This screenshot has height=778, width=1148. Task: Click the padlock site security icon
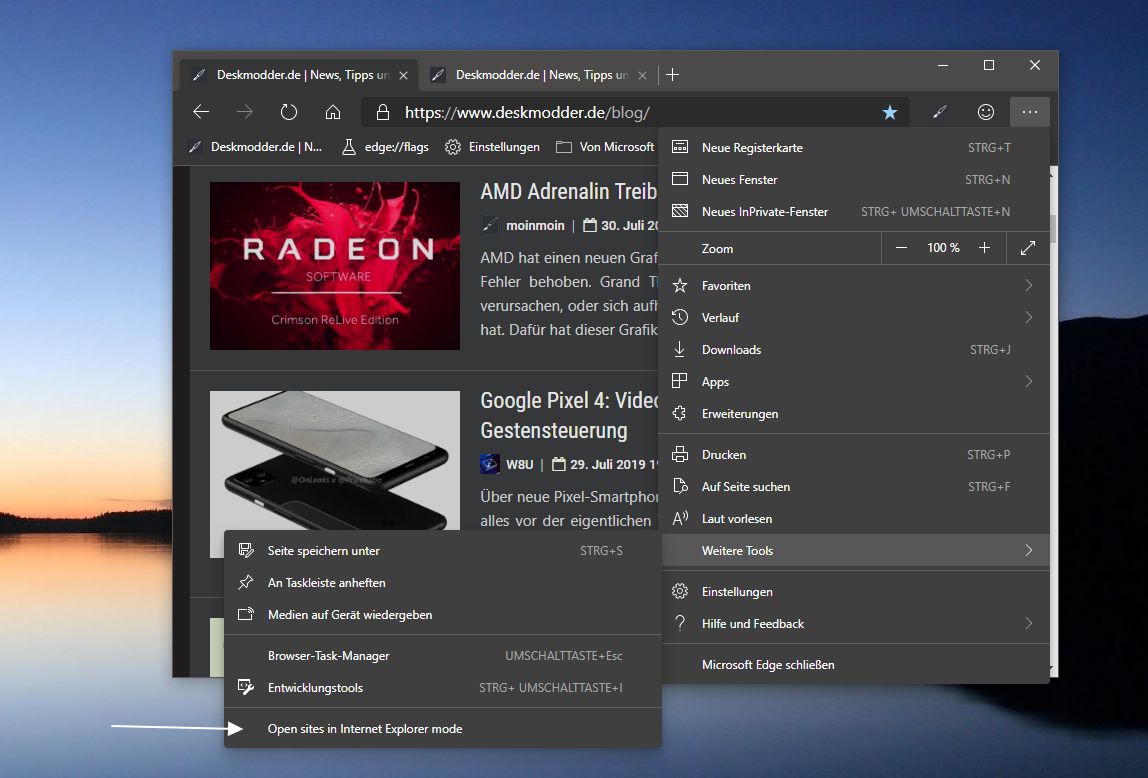[382, 112]
